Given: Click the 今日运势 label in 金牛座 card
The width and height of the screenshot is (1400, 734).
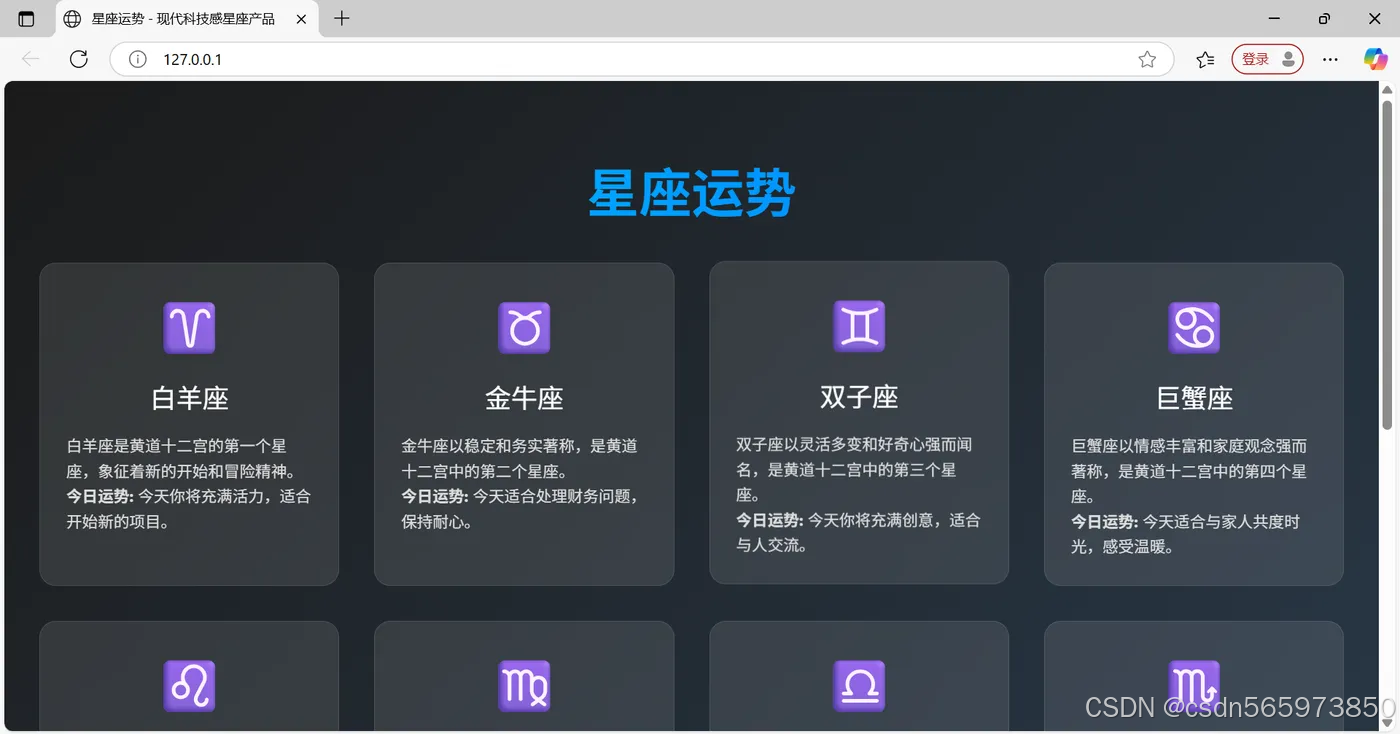Looking at the screenshot, I should (x=435, y=496).
